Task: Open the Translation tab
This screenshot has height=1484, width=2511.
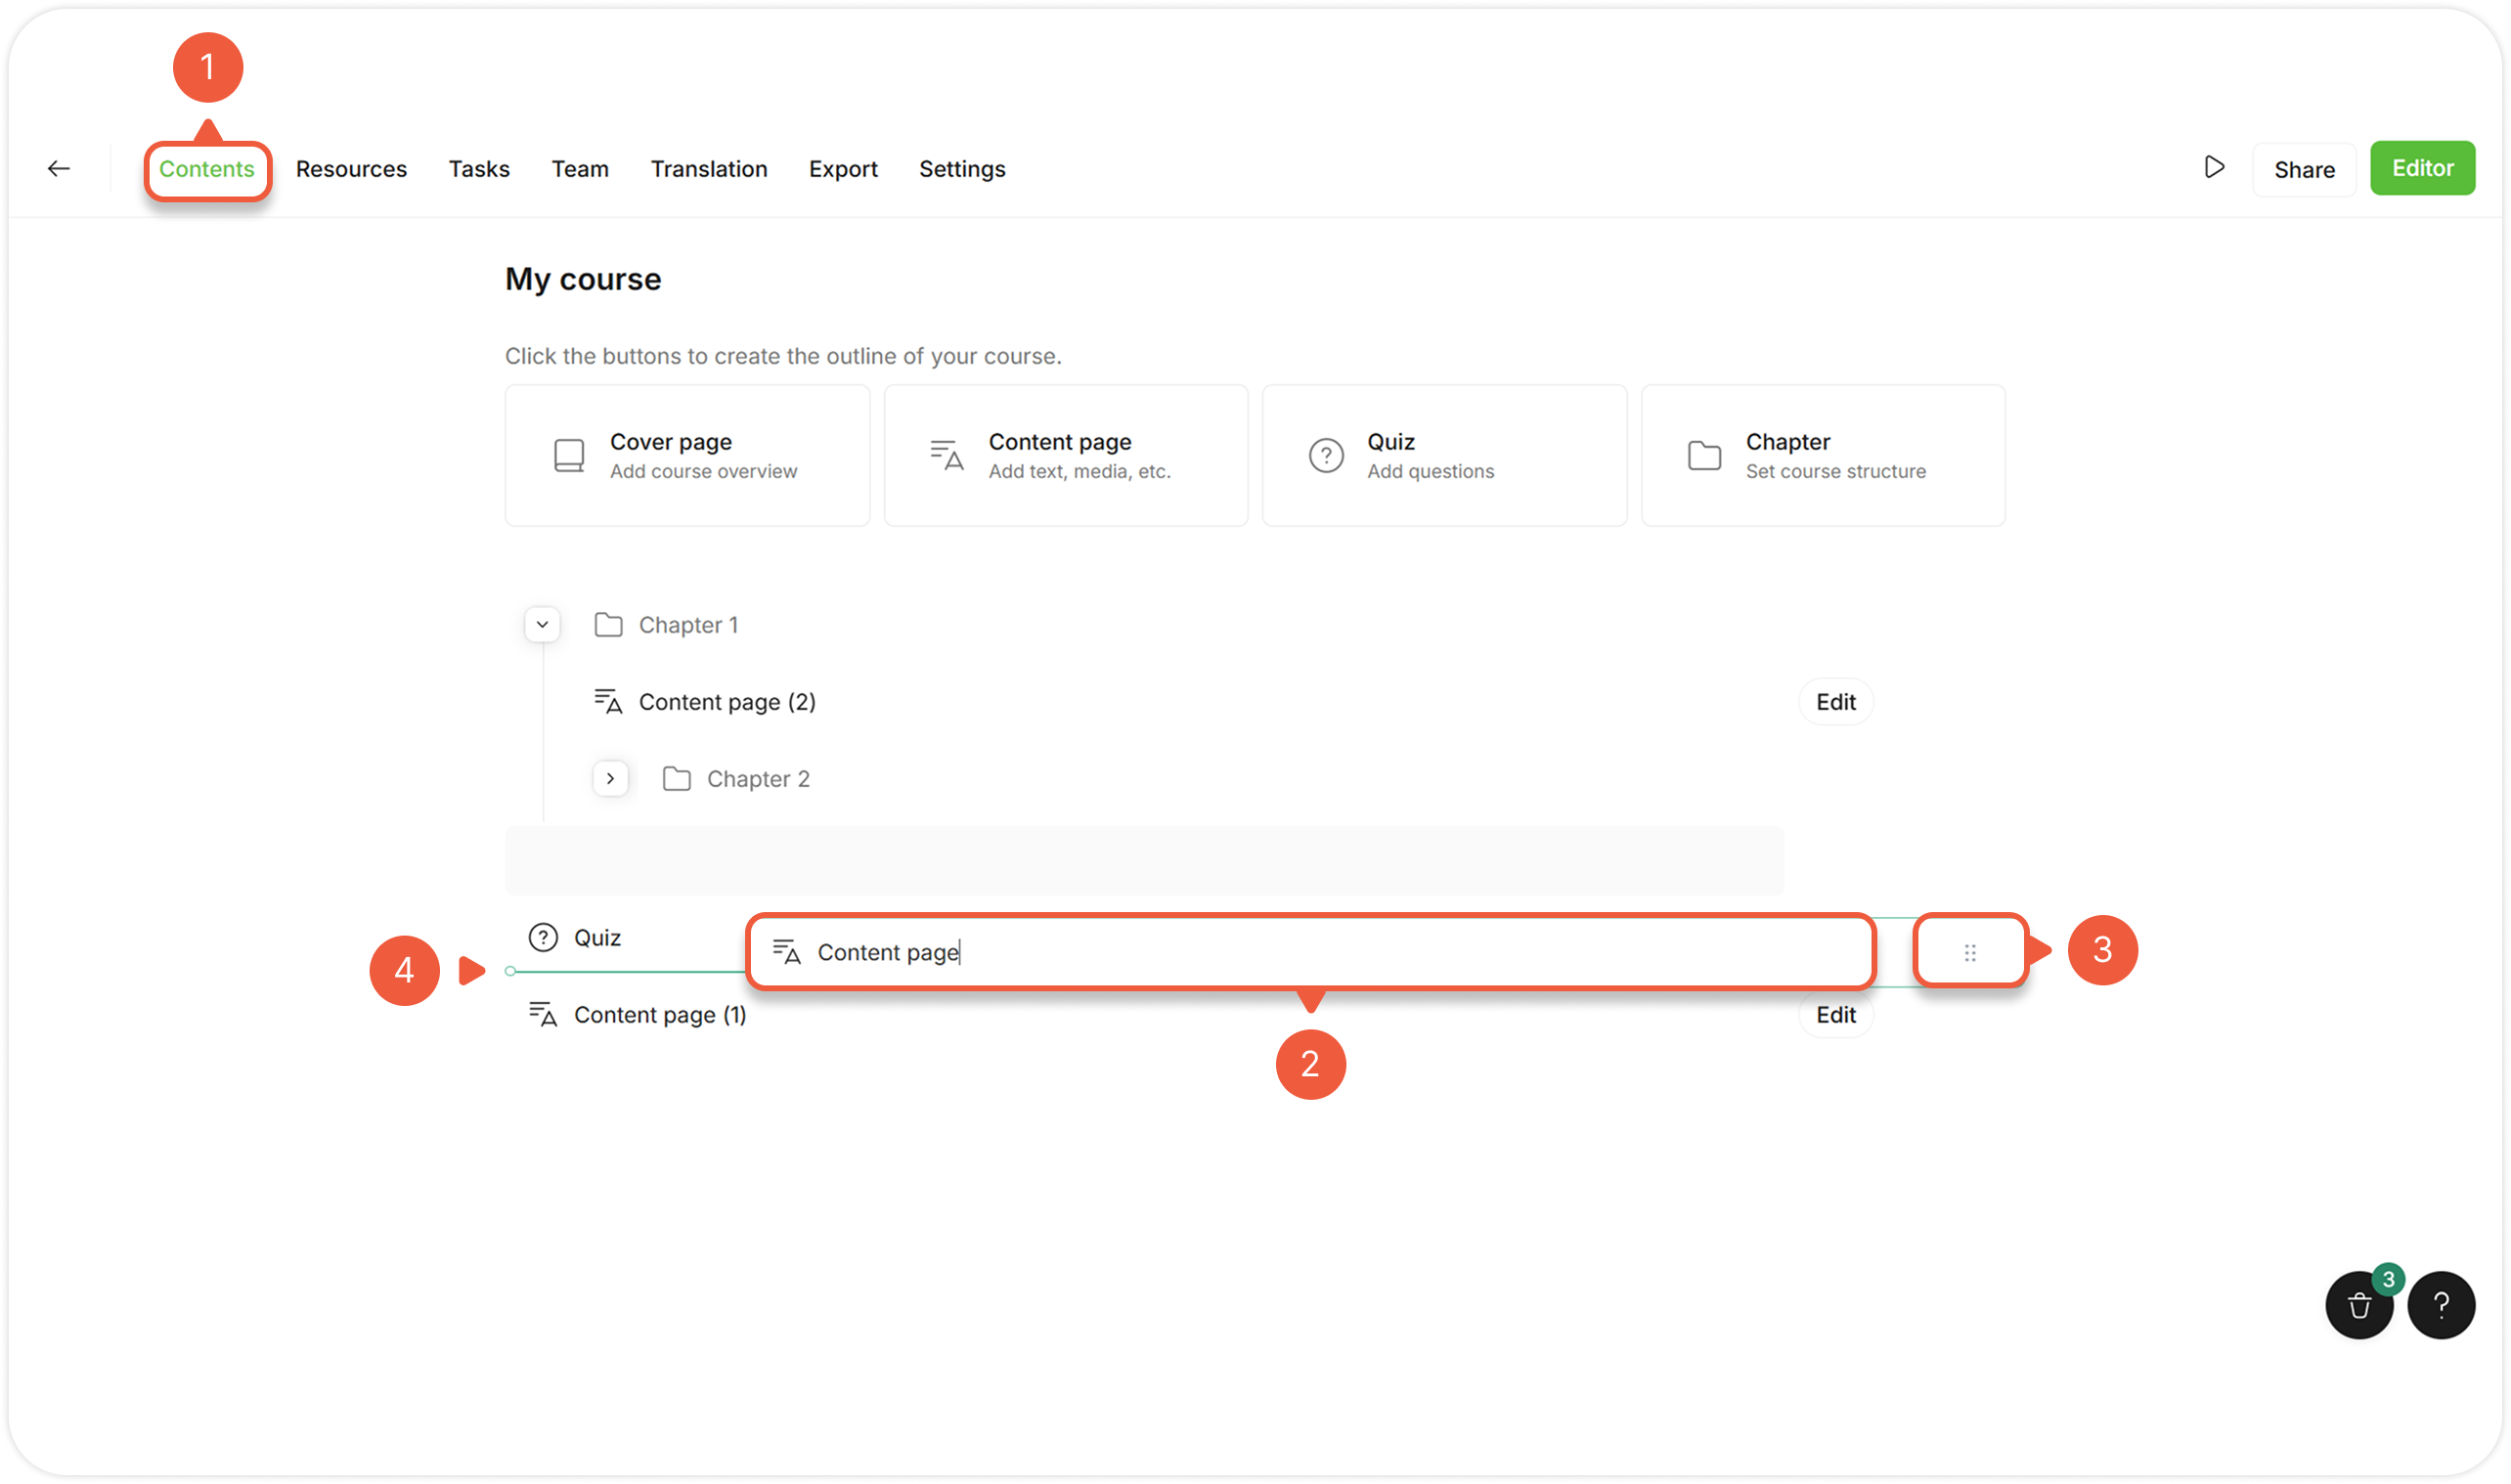Action: click(709, 169)
